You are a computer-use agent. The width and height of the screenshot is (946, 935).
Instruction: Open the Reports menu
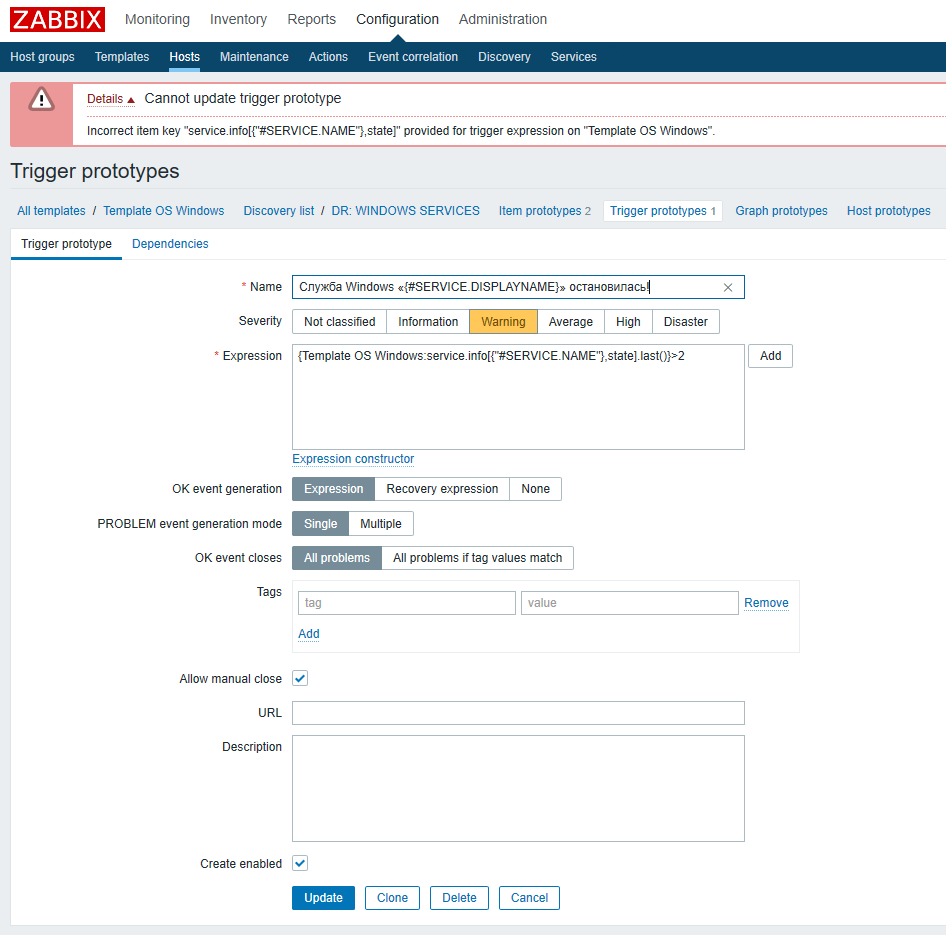click(311, 19)
